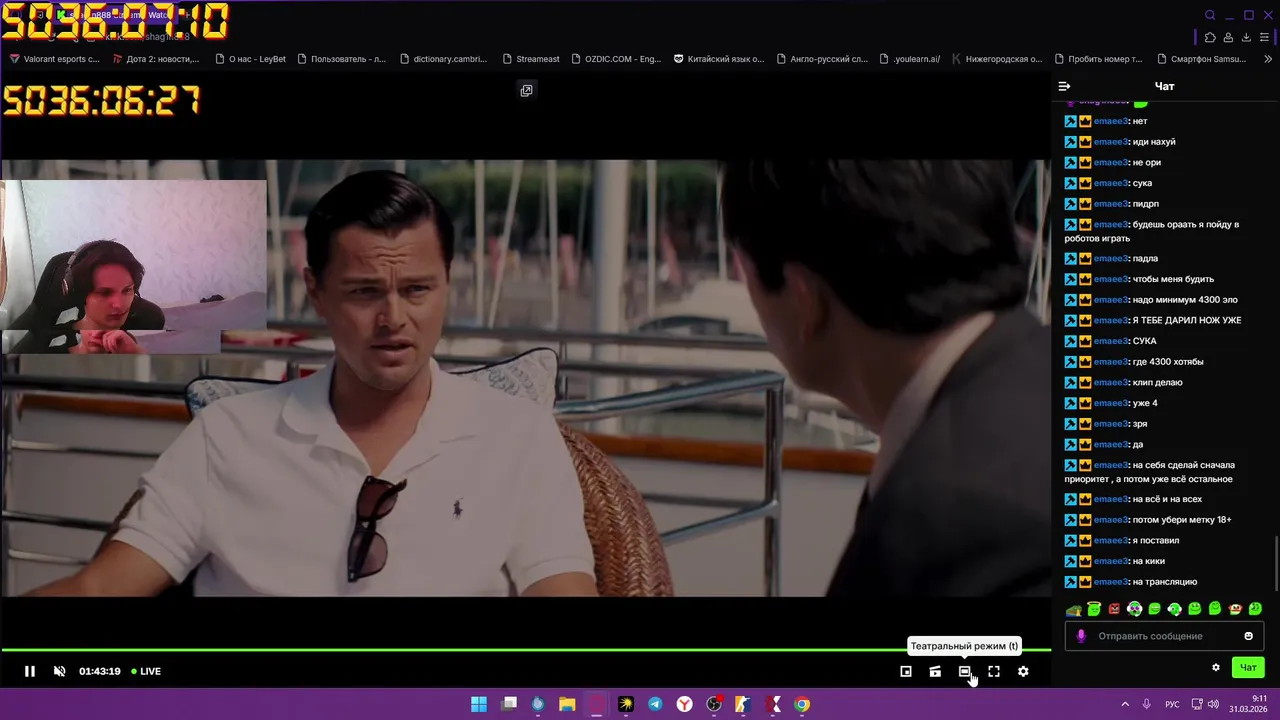Expand hidden bookmarks chevron

[x=1268, y=59]
